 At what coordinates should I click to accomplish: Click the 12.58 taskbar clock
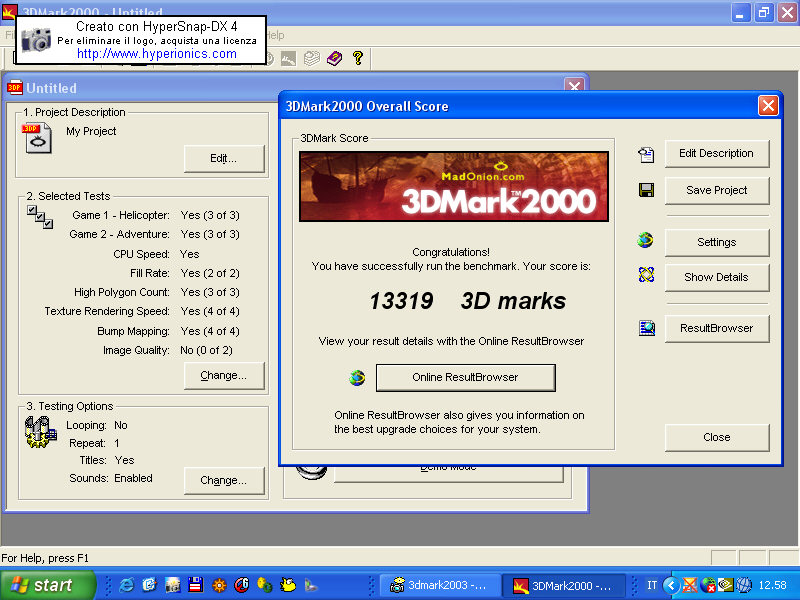(772, 585)
